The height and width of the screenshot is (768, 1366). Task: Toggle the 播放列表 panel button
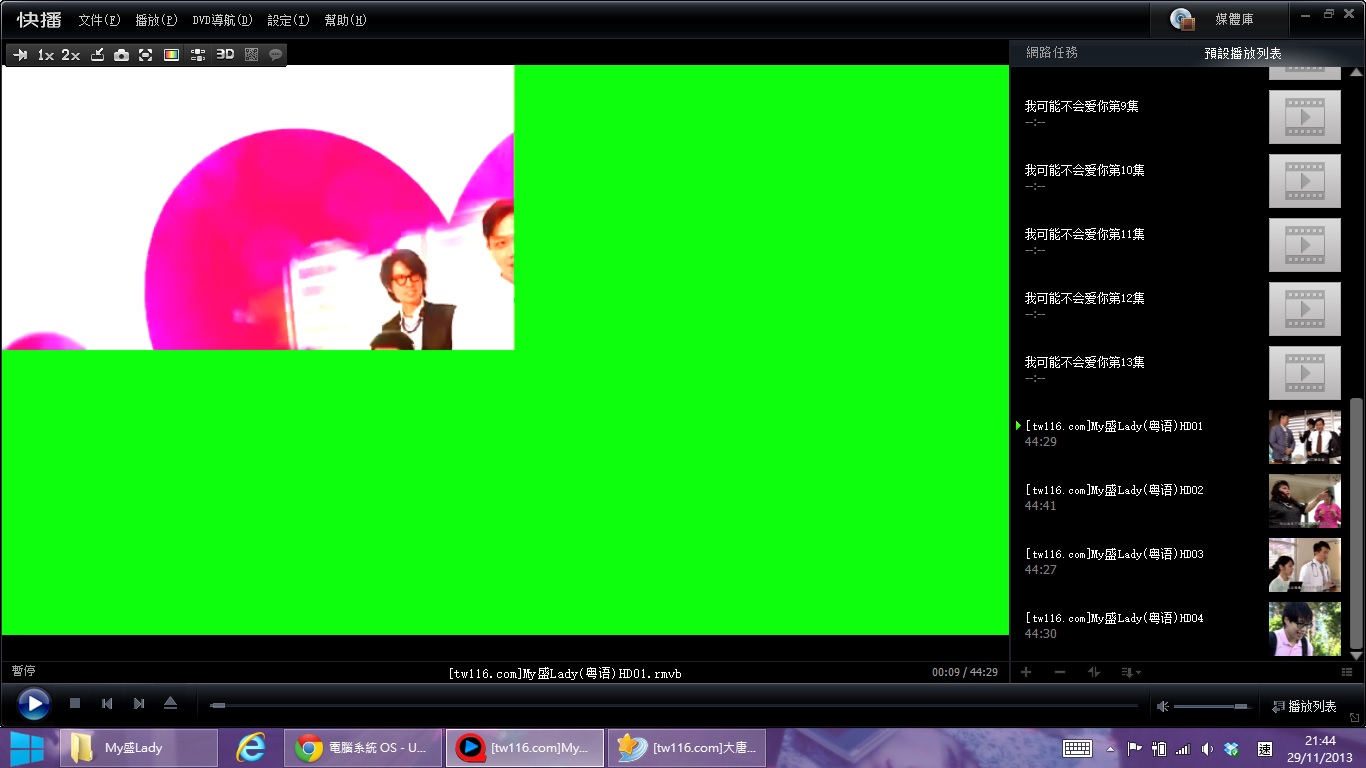tap(1305, 706)
